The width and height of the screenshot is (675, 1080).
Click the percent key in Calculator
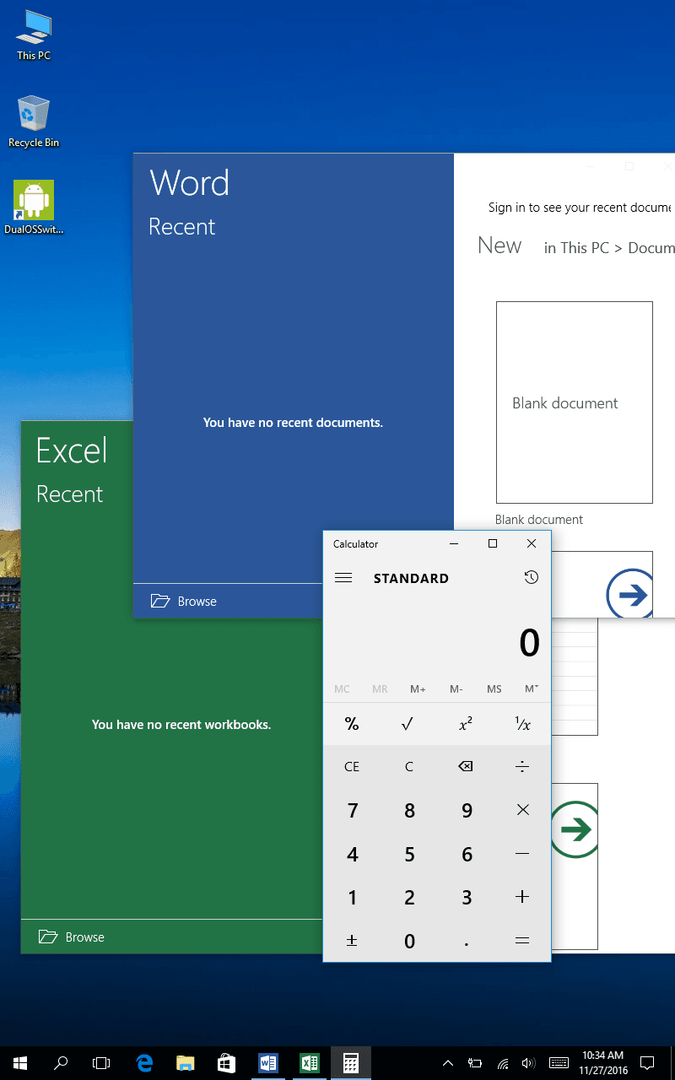click(352, 724)
